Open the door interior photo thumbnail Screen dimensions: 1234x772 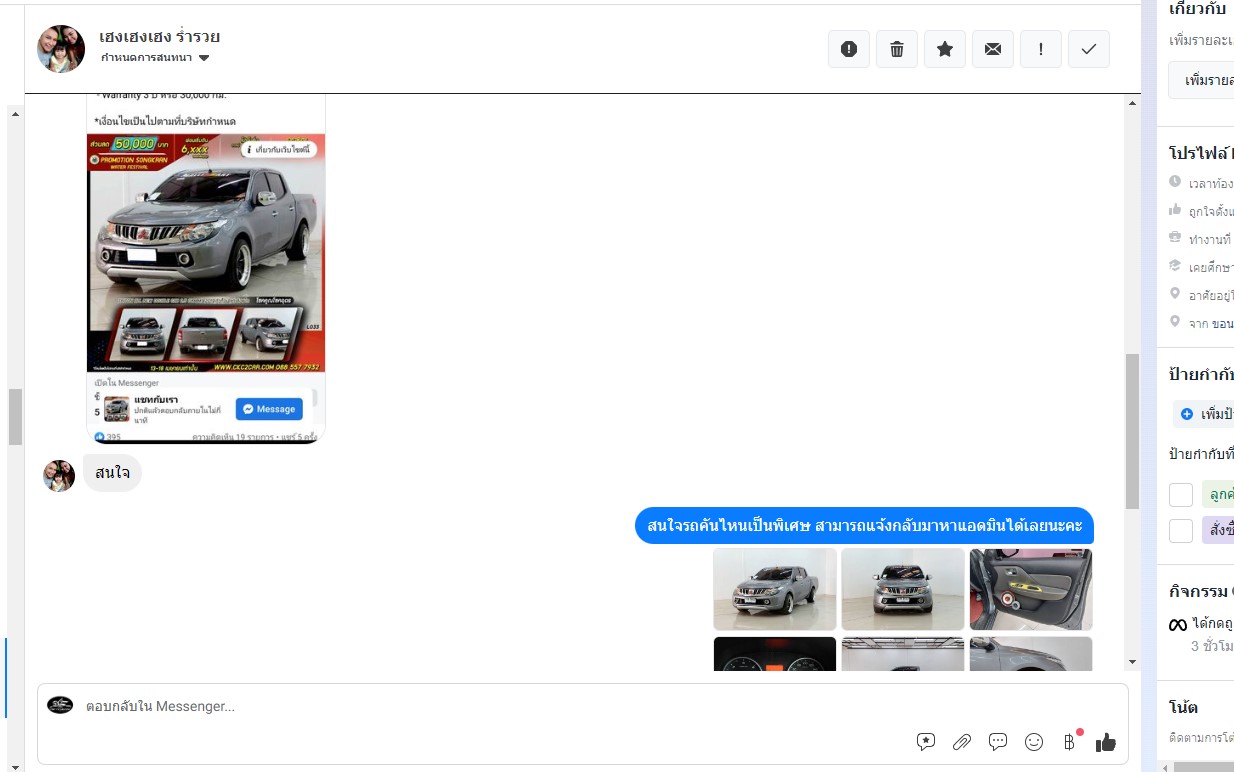1030,589
